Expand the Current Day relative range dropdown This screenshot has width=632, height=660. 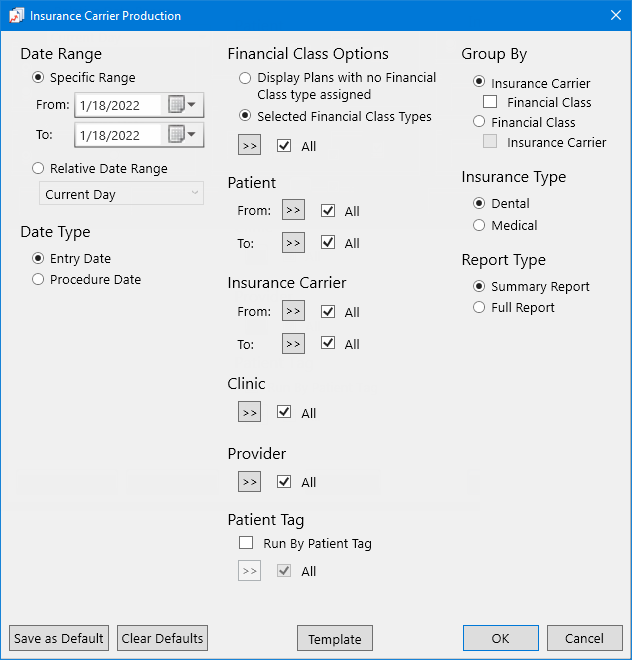pos(121,194)
